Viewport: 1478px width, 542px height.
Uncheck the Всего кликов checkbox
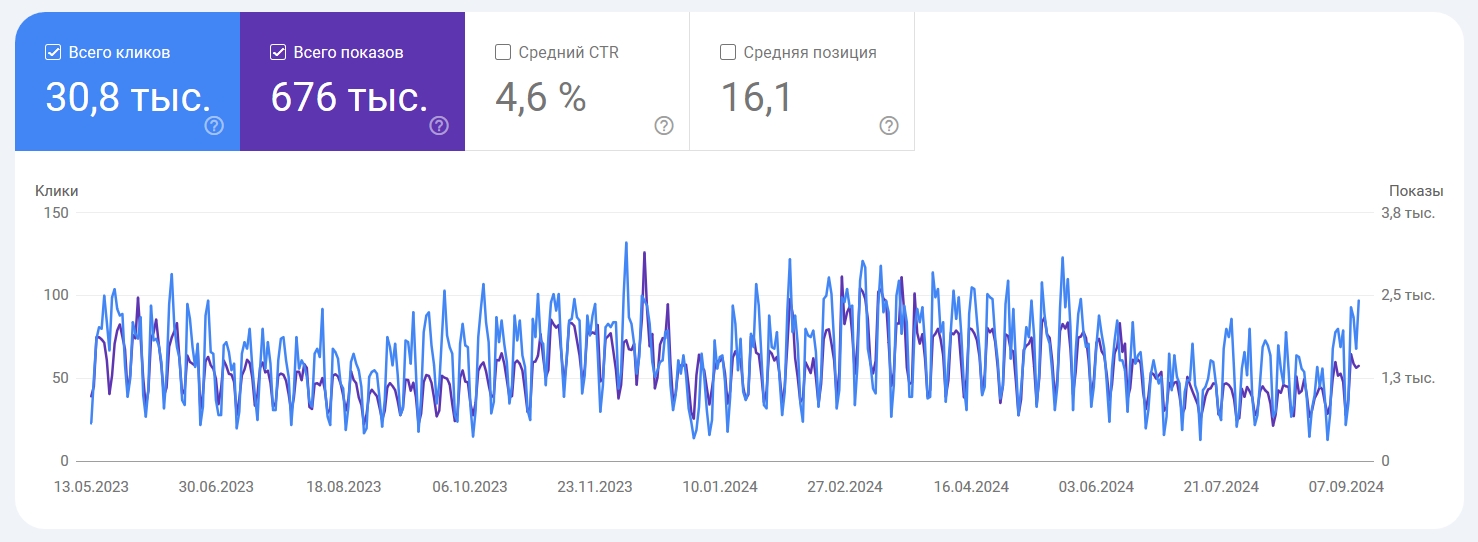[x=54, y=53]
